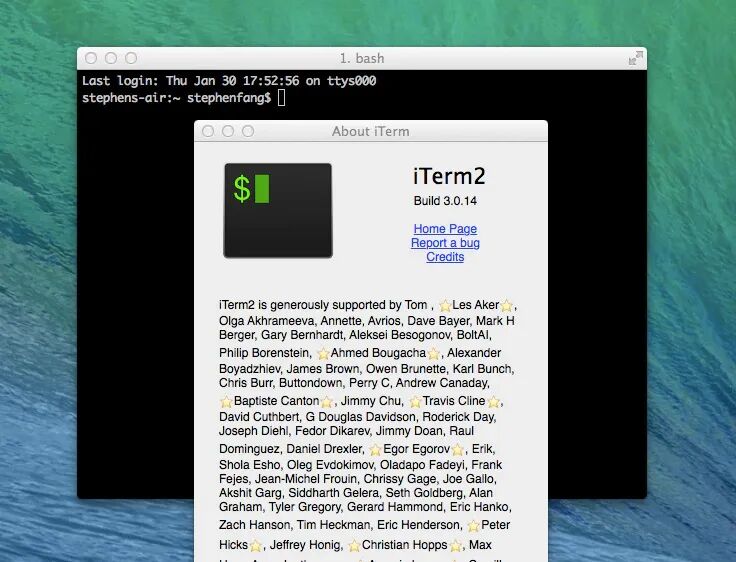Click the name 'Eric Hanko'
The height and width of the screenshot is (562, 736).
tap(479, 507)
